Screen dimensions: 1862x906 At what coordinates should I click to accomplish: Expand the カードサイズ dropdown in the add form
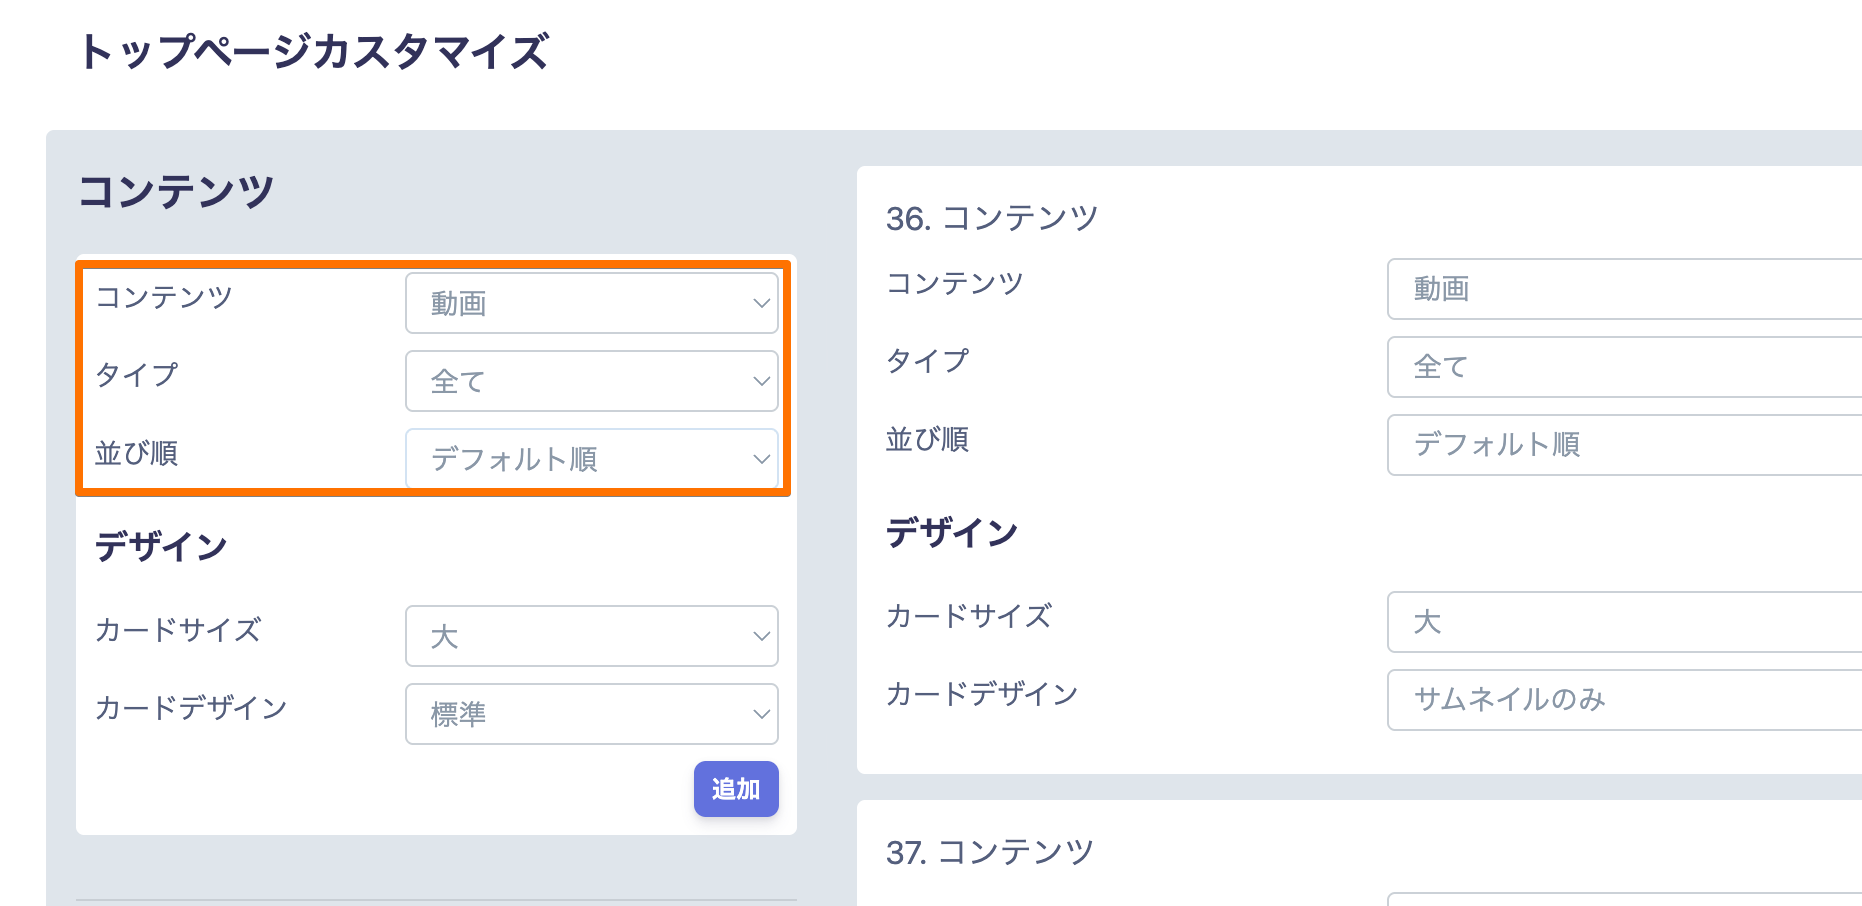pyautogui.click(x=591, y=636)
